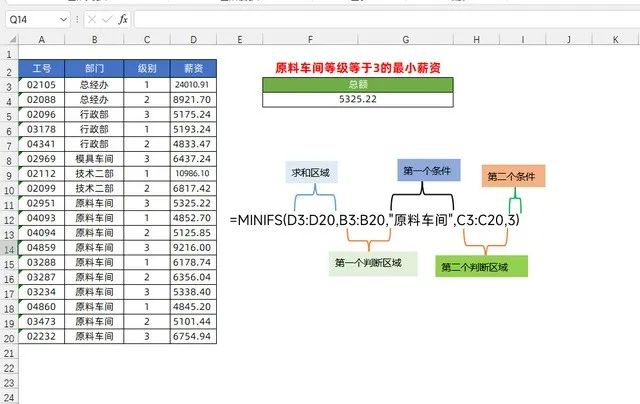Viewport: 640px width, 404px height.
Task: Click the Enter checkmark icon in formula bar
Action: click(106, 19)
